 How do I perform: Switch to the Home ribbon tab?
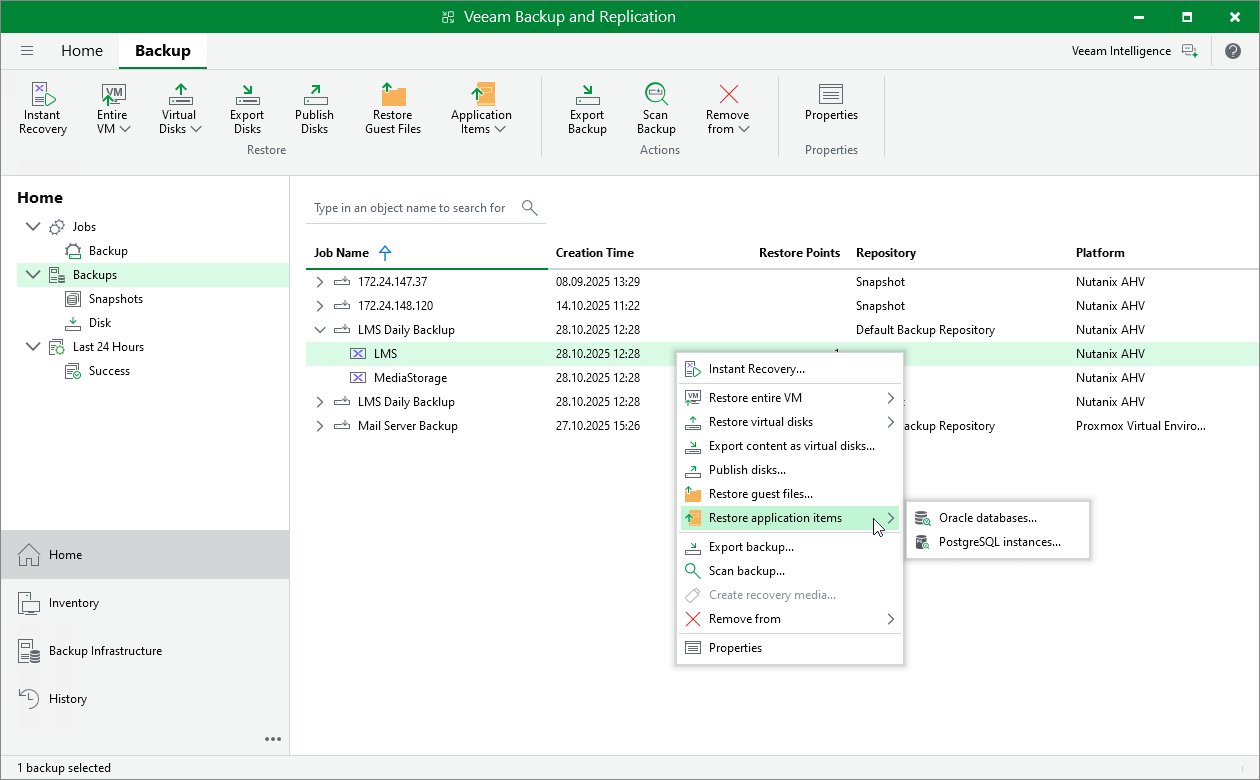[81, 51]
